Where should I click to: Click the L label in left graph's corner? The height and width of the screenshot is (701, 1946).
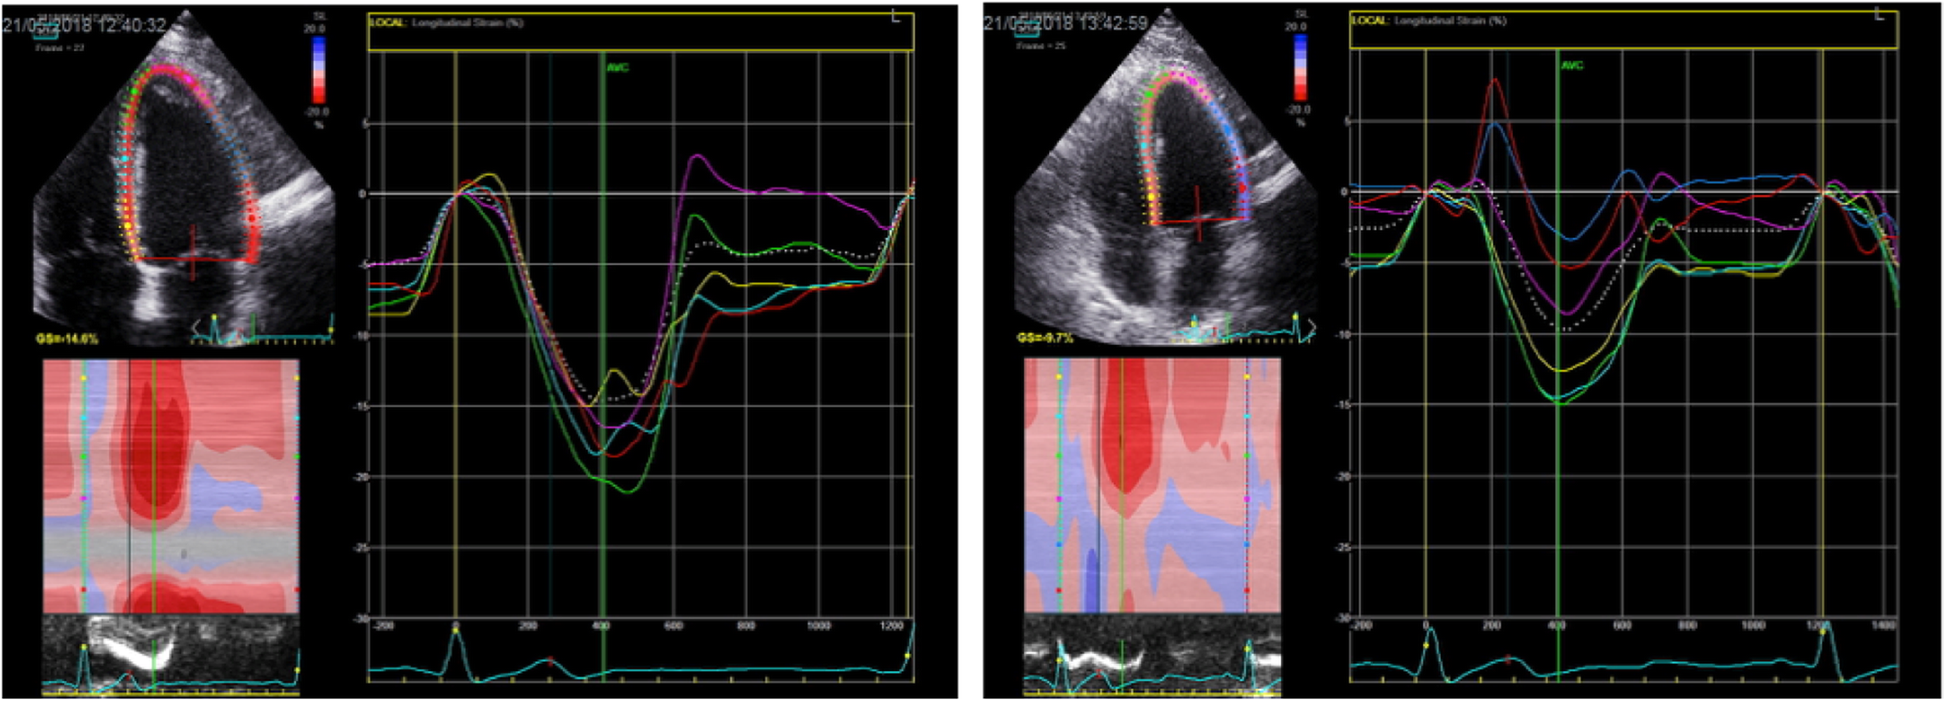tap(895, 16)
